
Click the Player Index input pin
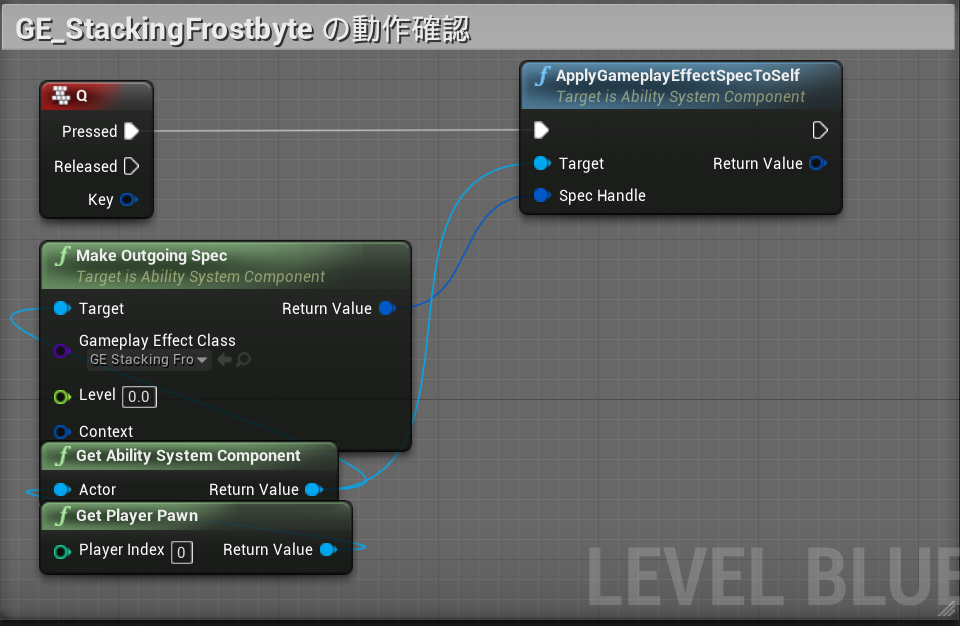point(62,552)
